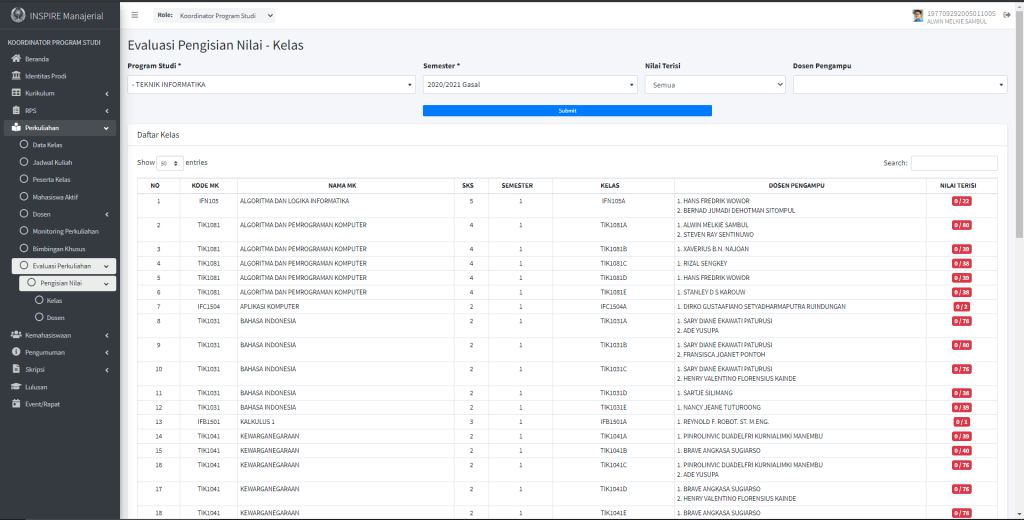The image size is (1024, 520).
Task: Click the Beranda home icon
Action: (x=16, y=58)
